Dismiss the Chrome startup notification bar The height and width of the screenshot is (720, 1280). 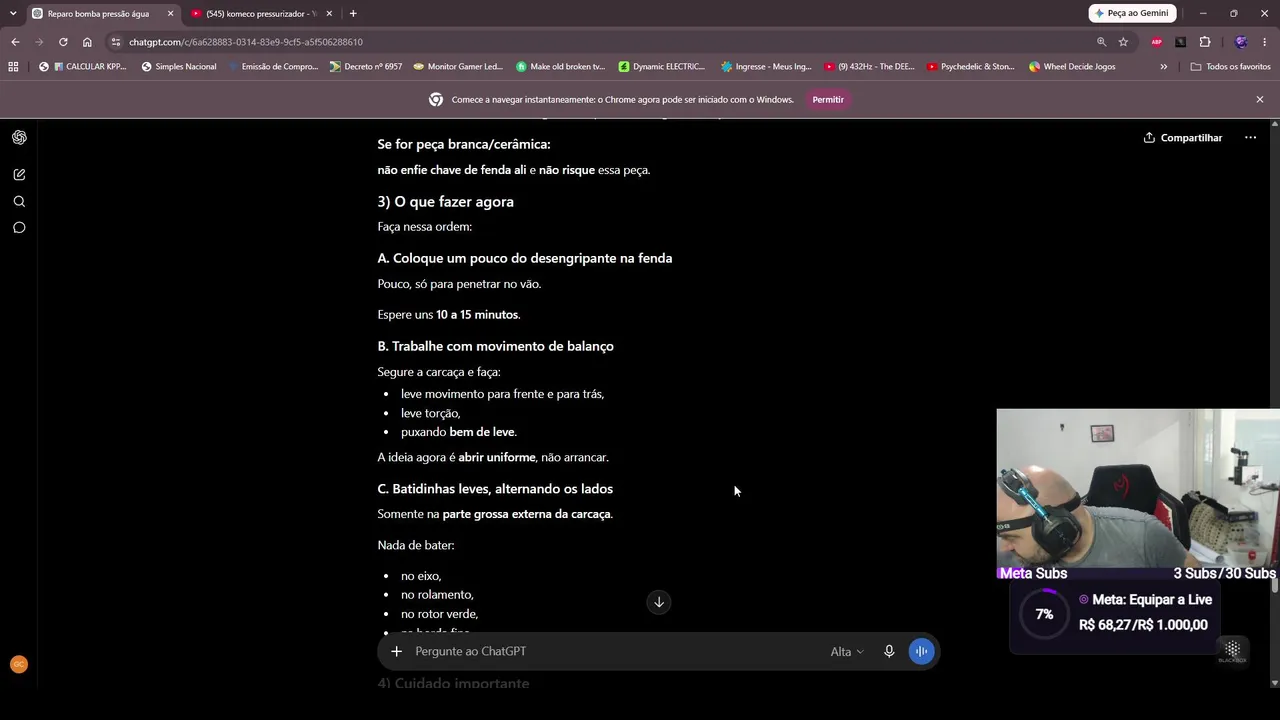1260,100
